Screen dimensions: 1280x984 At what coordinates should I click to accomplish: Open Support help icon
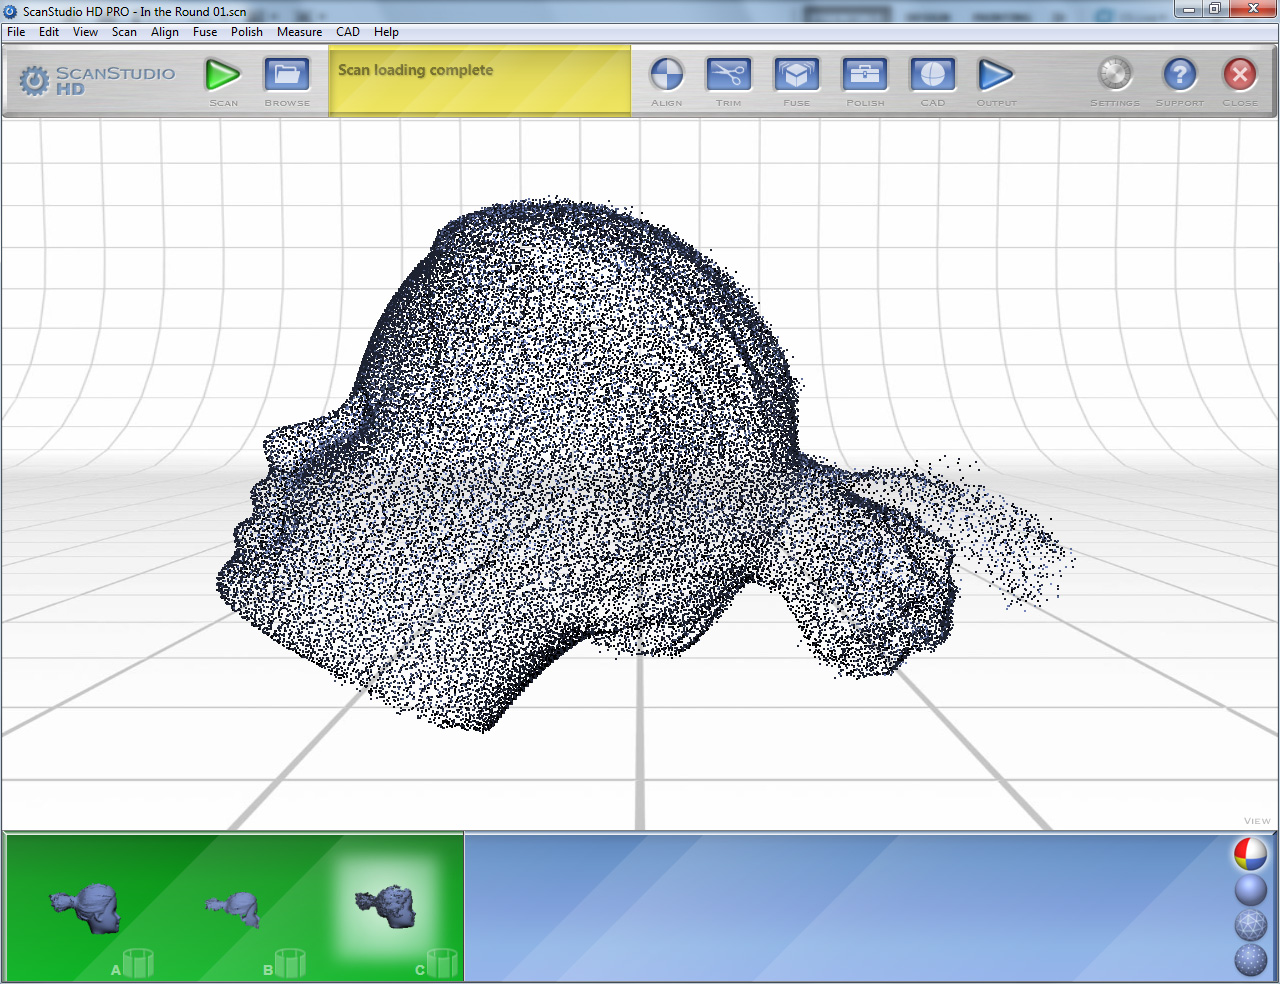[x=1180, y=74]
